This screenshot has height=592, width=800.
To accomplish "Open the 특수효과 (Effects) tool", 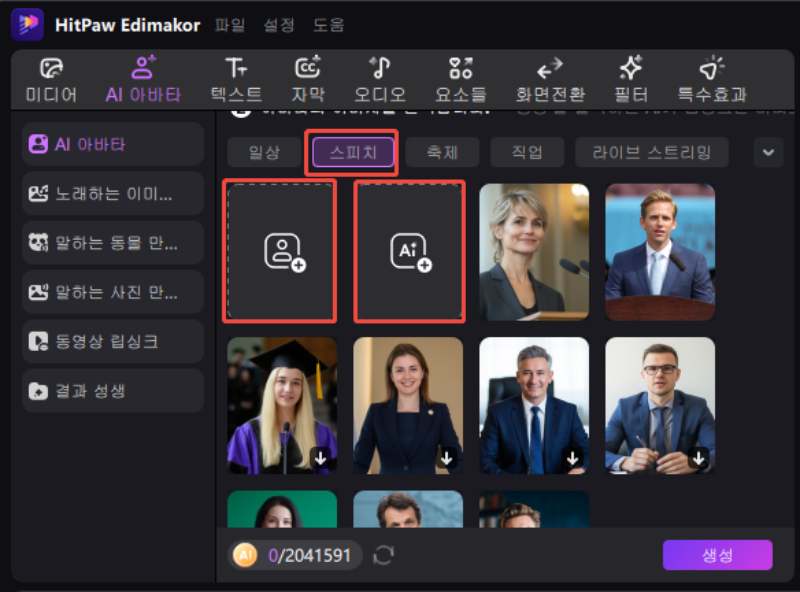I will pyautogui.click(x=712, y=80).
